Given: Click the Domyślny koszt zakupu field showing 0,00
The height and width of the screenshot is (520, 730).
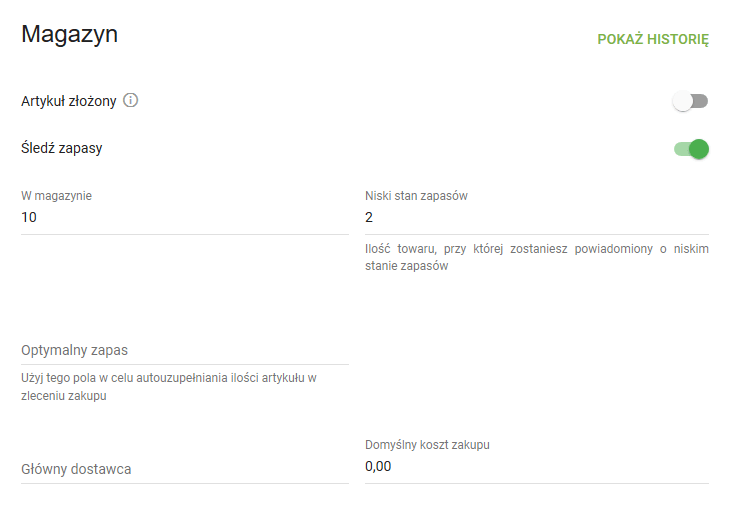Looking at the screenshot, I should point(537,467).
